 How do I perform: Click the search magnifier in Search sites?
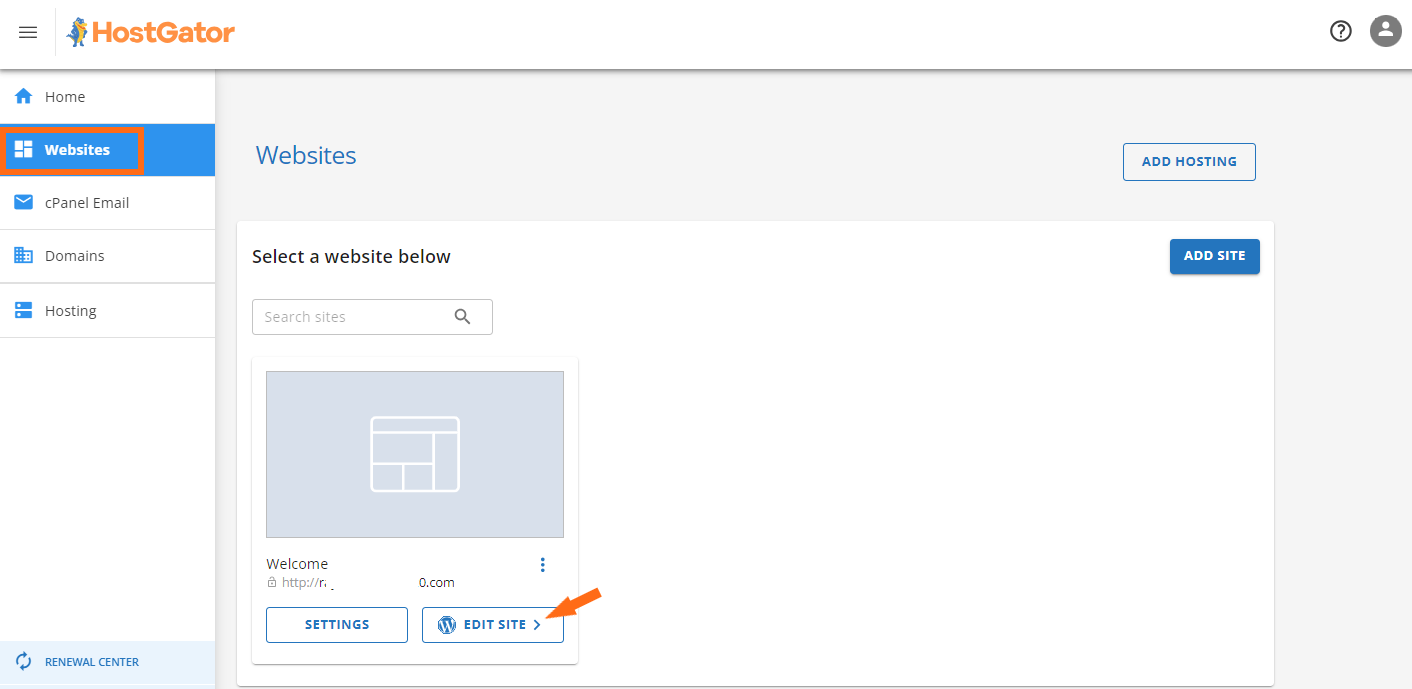[x=462, y=316]
